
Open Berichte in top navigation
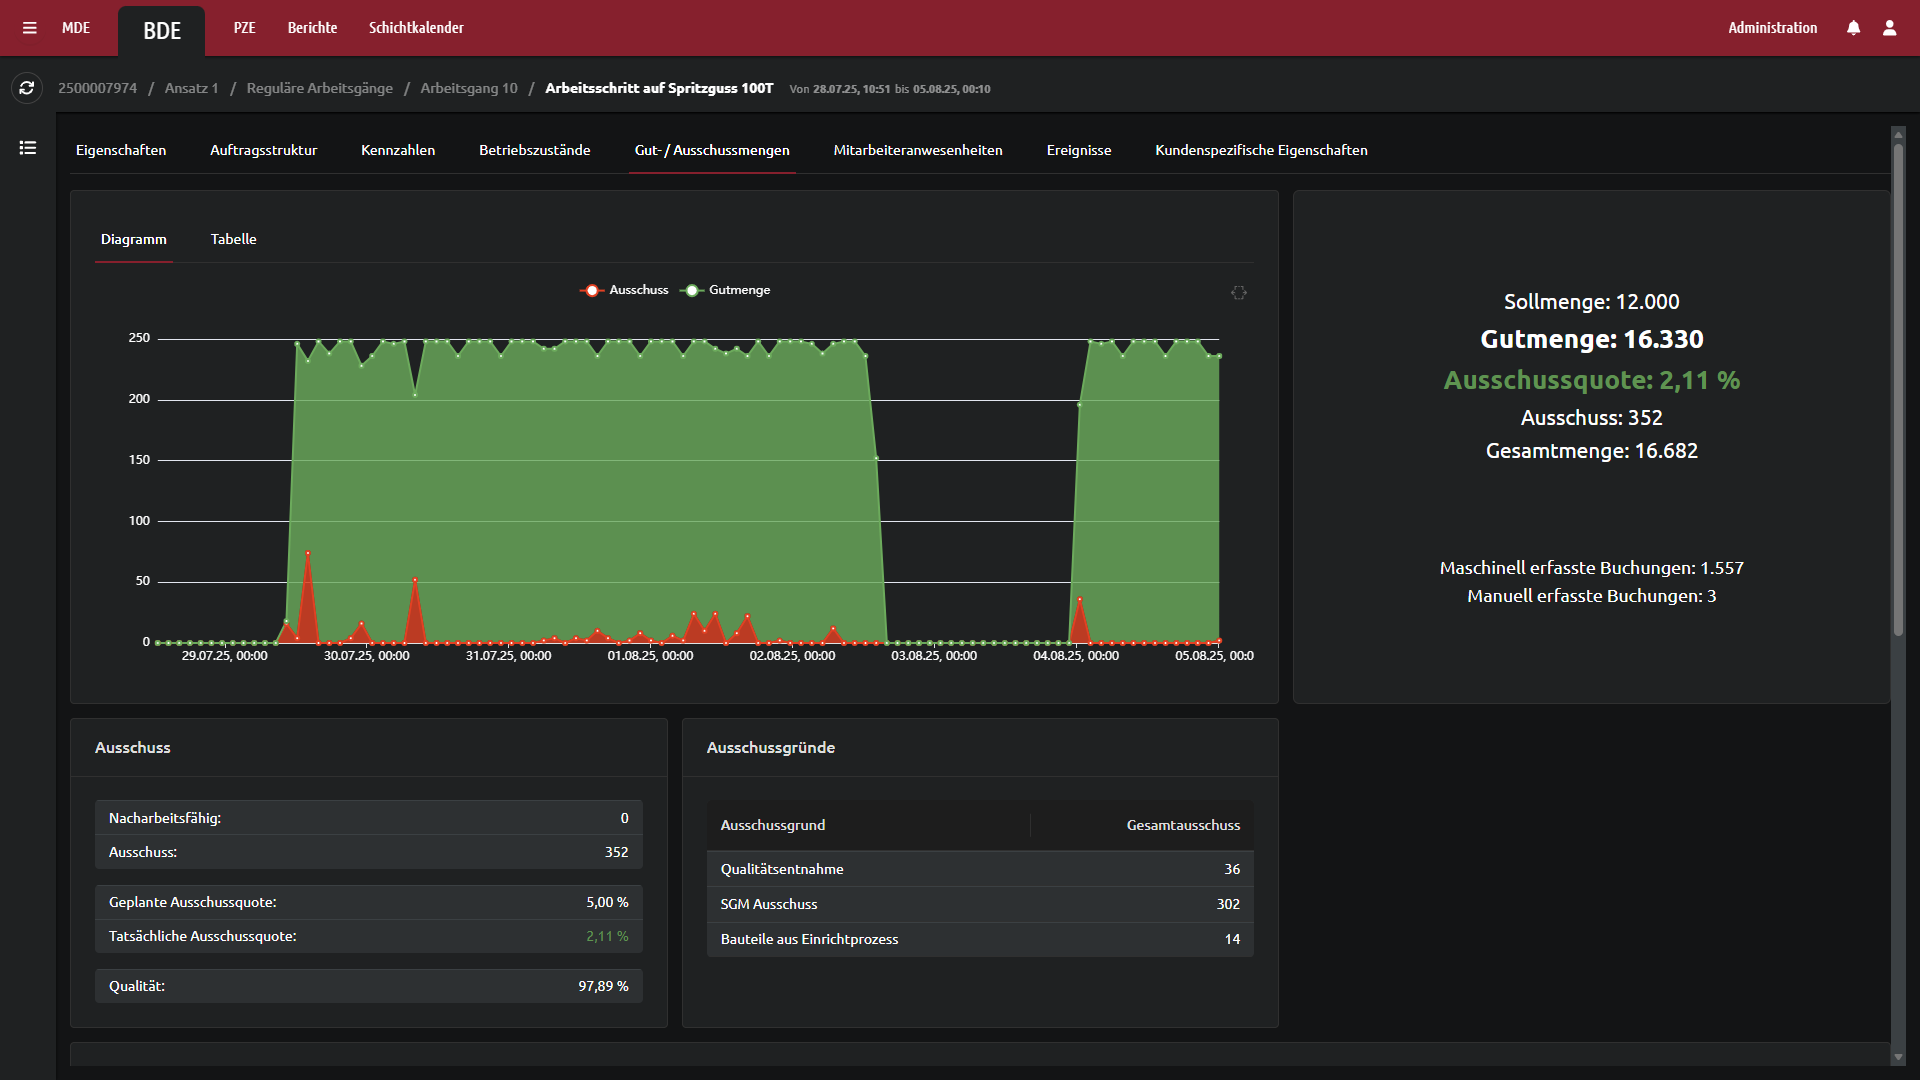tap(312, 28)
